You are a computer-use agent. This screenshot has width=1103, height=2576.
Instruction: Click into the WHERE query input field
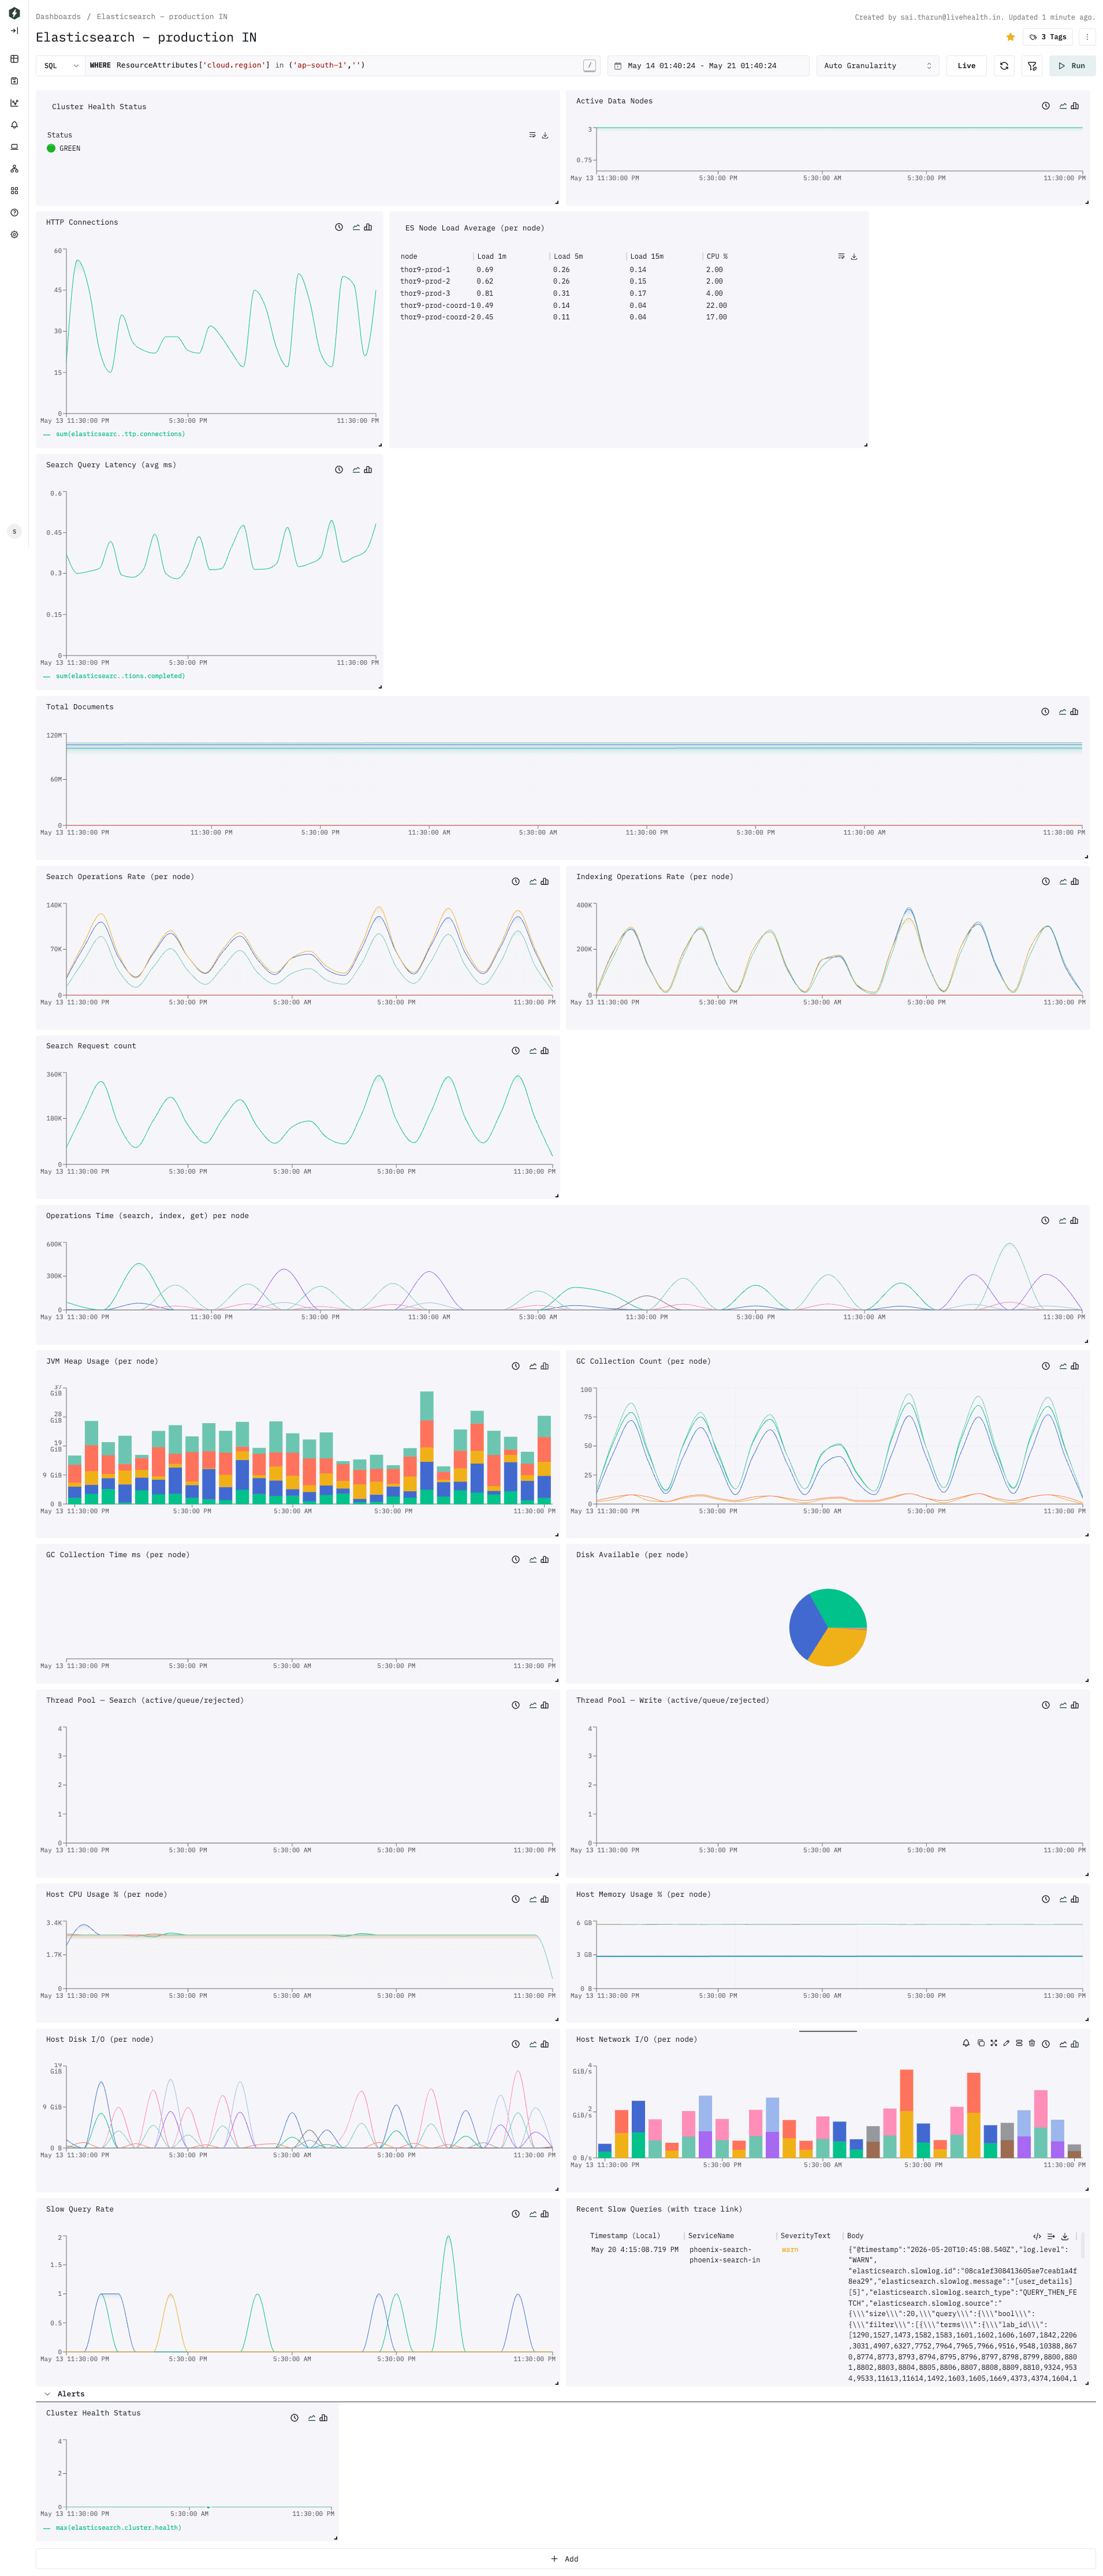click(335, 66)
